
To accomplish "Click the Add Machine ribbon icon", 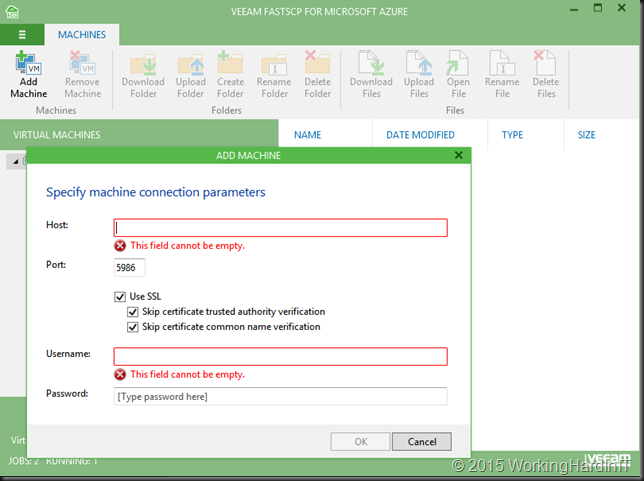I will coord(28,62).
